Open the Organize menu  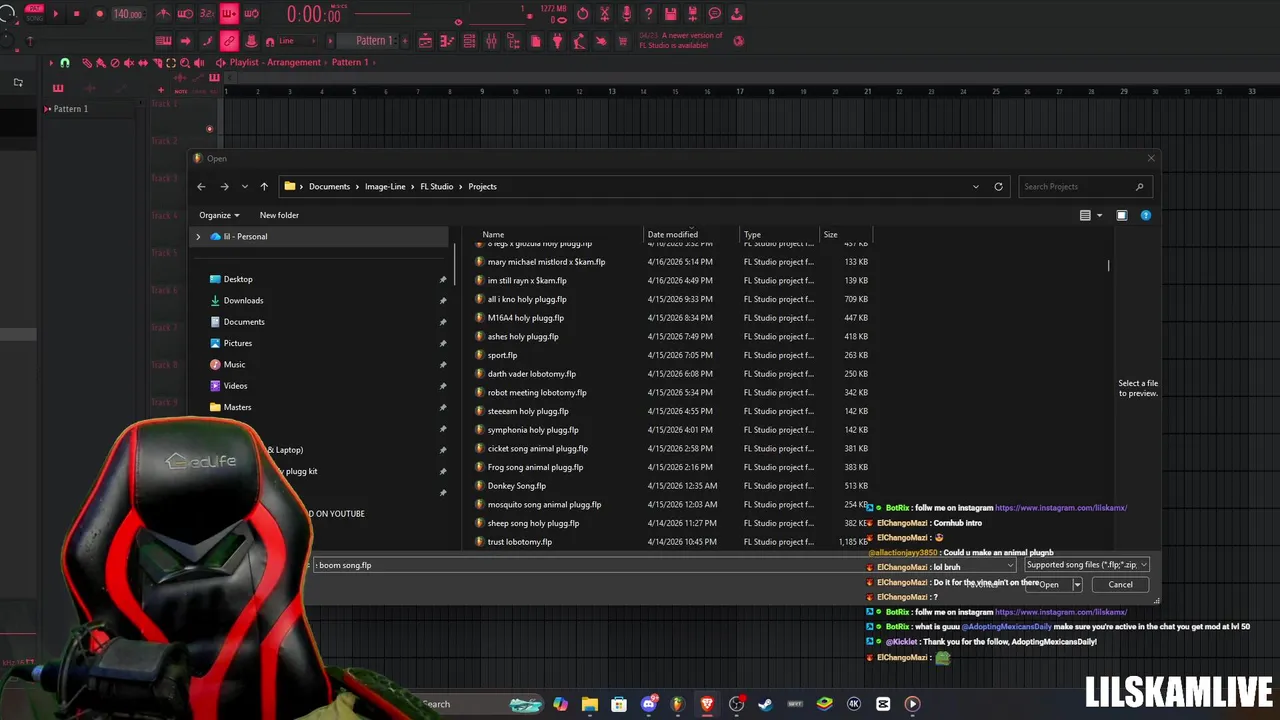[x=219, y=215]
